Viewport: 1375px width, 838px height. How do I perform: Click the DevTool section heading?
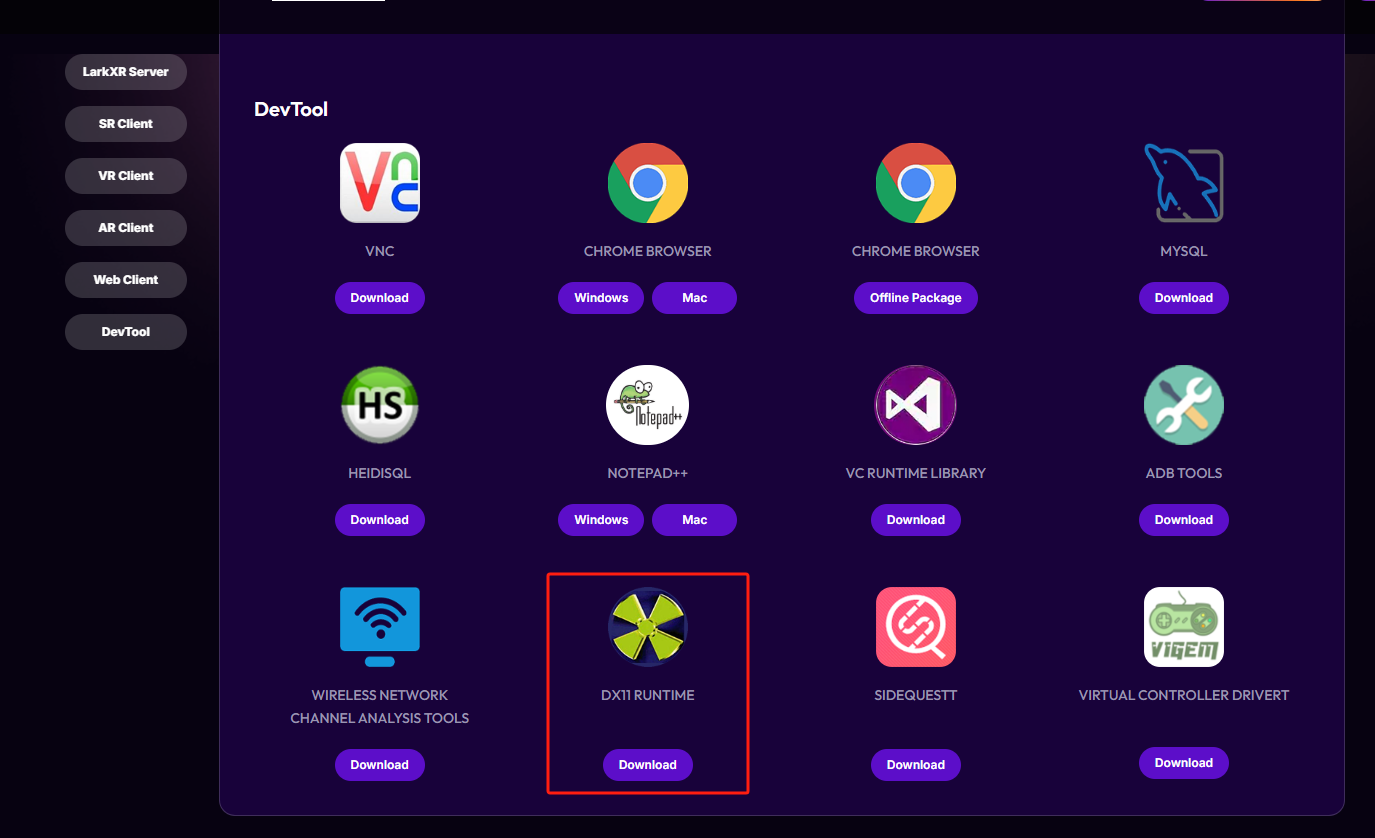click(x=291, y=109)
